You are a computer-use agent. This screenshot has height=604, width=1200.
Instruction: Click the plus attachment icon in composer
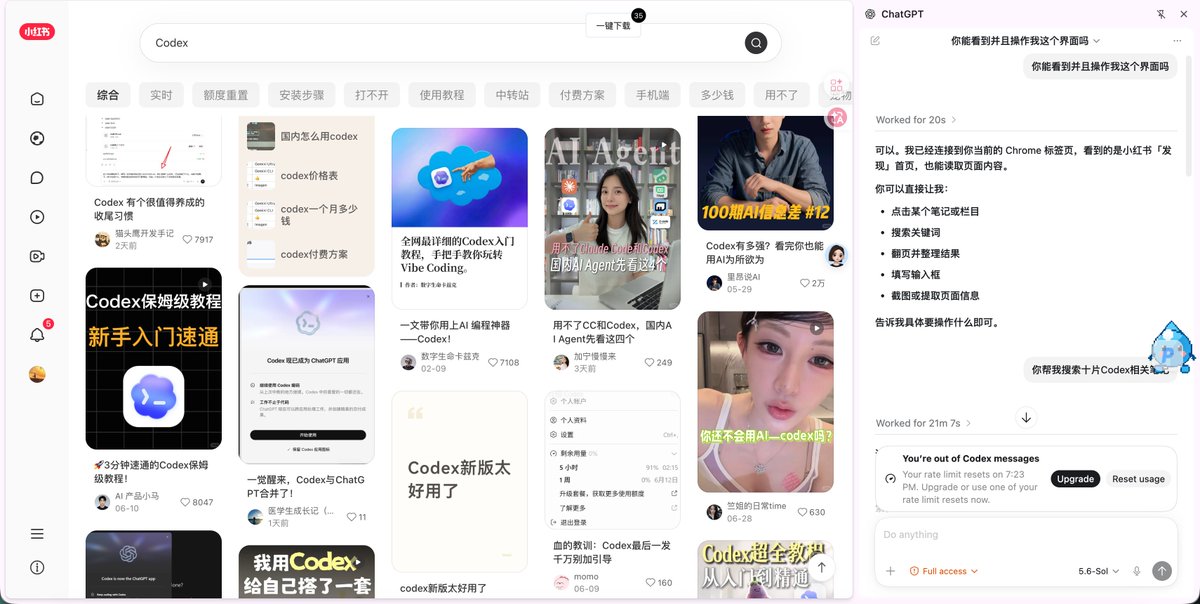click(890, 571)
